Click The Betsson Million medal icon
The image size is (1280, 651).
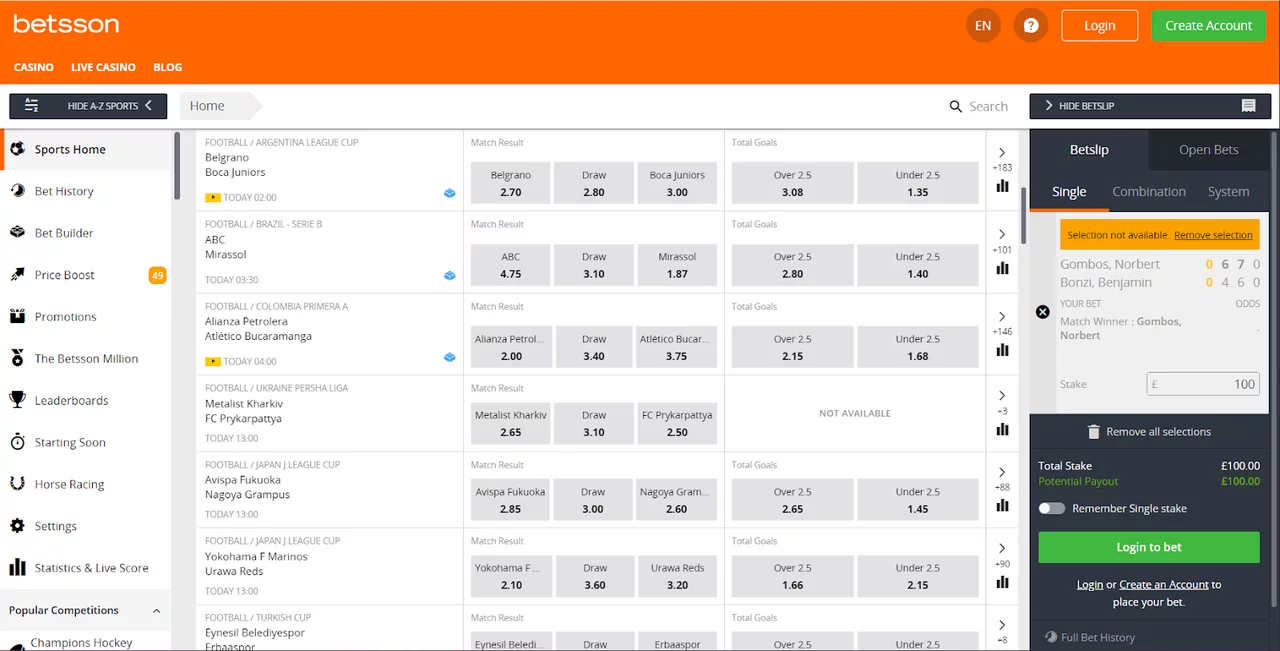coord(17,358)
